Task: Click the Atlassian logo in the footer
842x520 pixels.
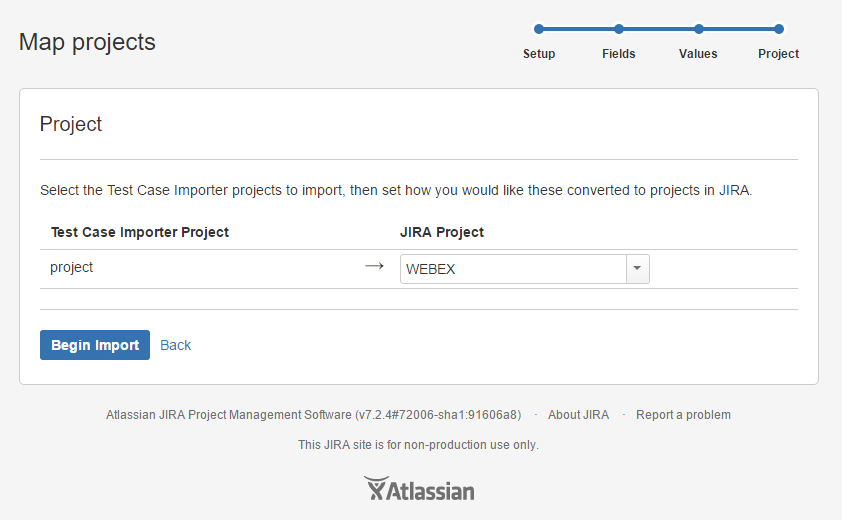Action: click(x=419, y=489)
